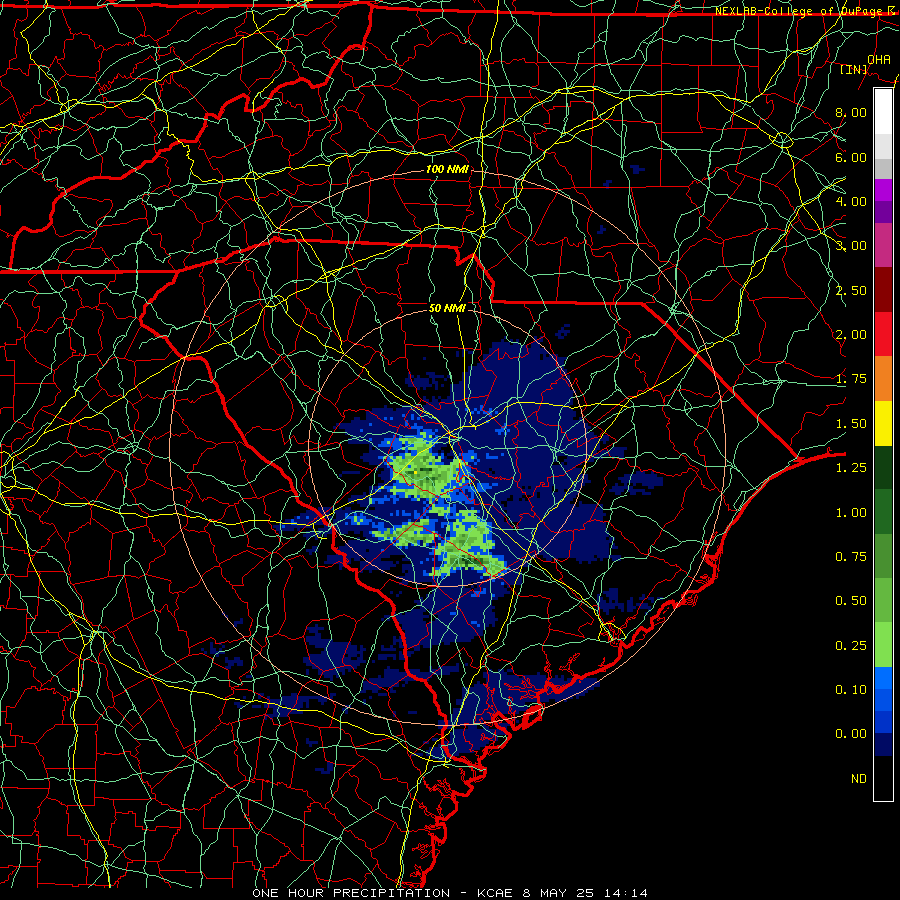
Task: Click the 8.00 legend value
Action: (851, 112)
